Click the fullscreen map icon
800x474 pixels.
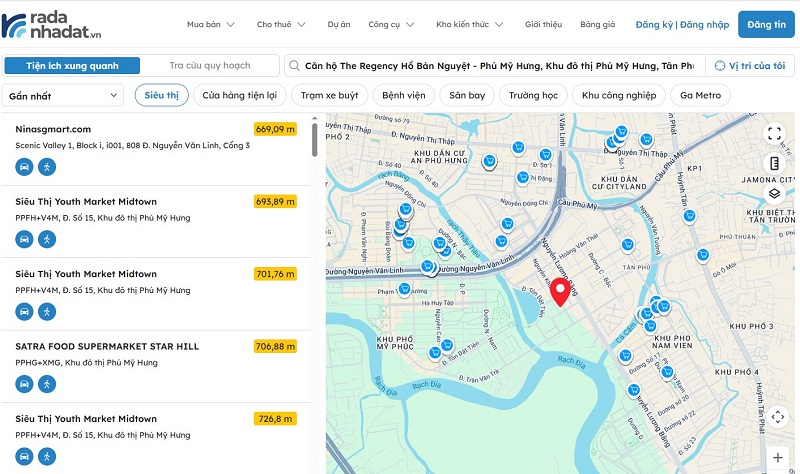point(775,133)
